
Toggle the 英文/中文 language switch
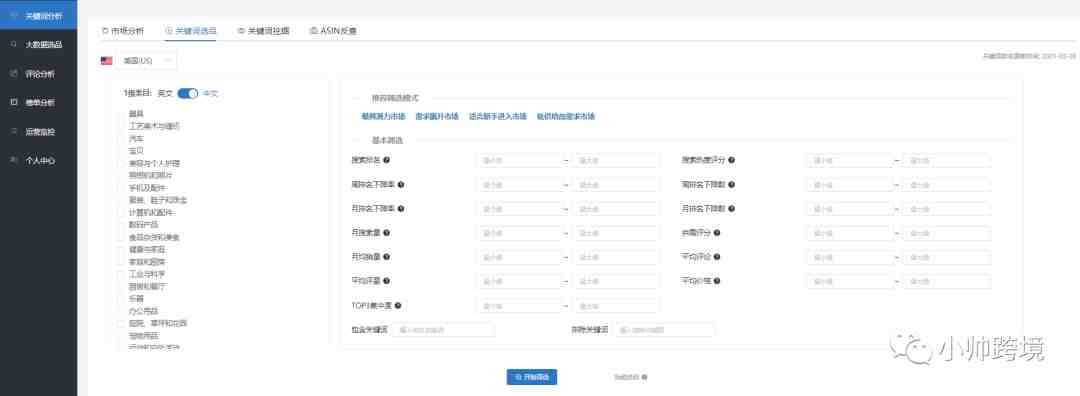point(187,93)
